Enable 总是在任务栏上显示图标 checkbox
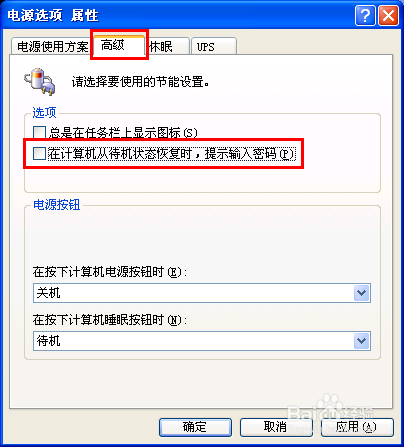 click(39, 132)
